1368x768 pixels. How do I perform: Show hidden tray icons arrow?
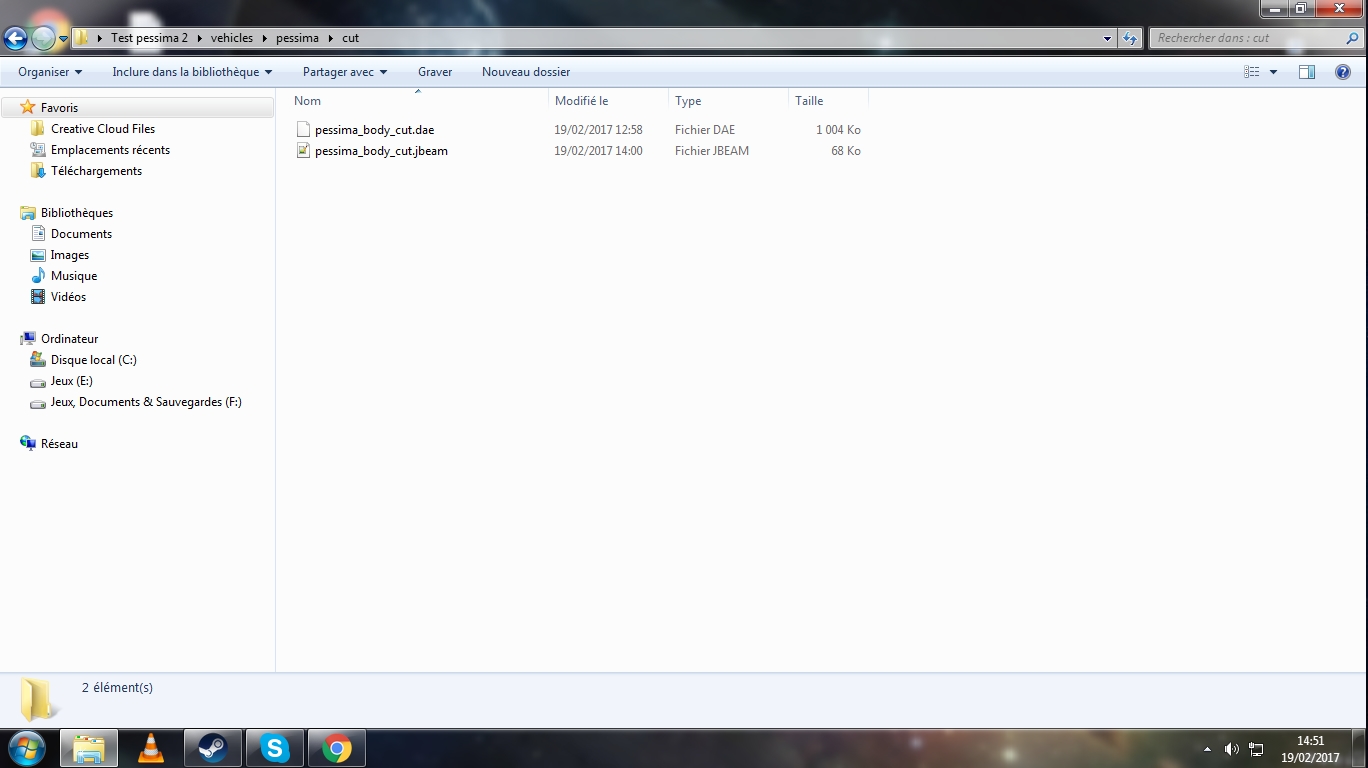[x=1207, y=749]
